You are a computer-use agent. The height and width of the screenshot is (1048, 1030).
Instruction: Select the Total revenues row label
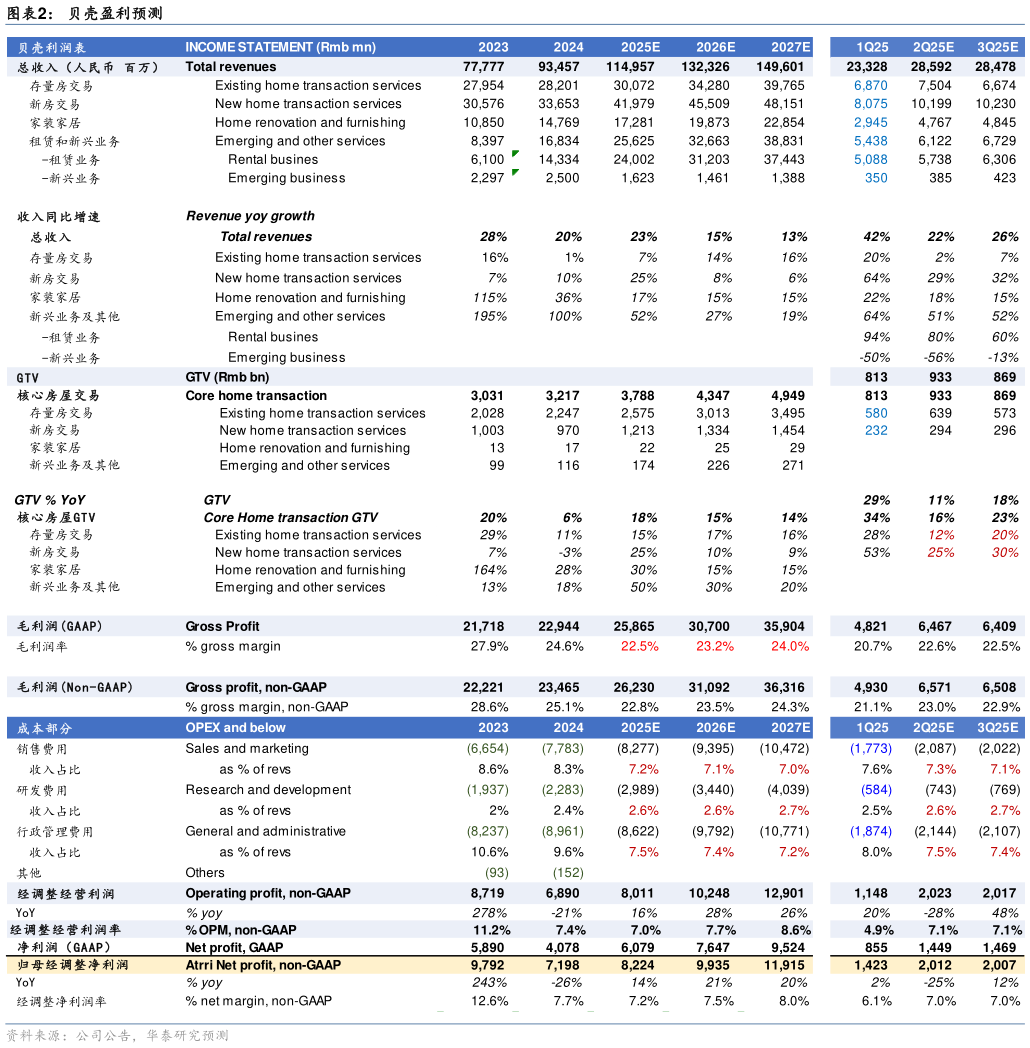(231, 67)
